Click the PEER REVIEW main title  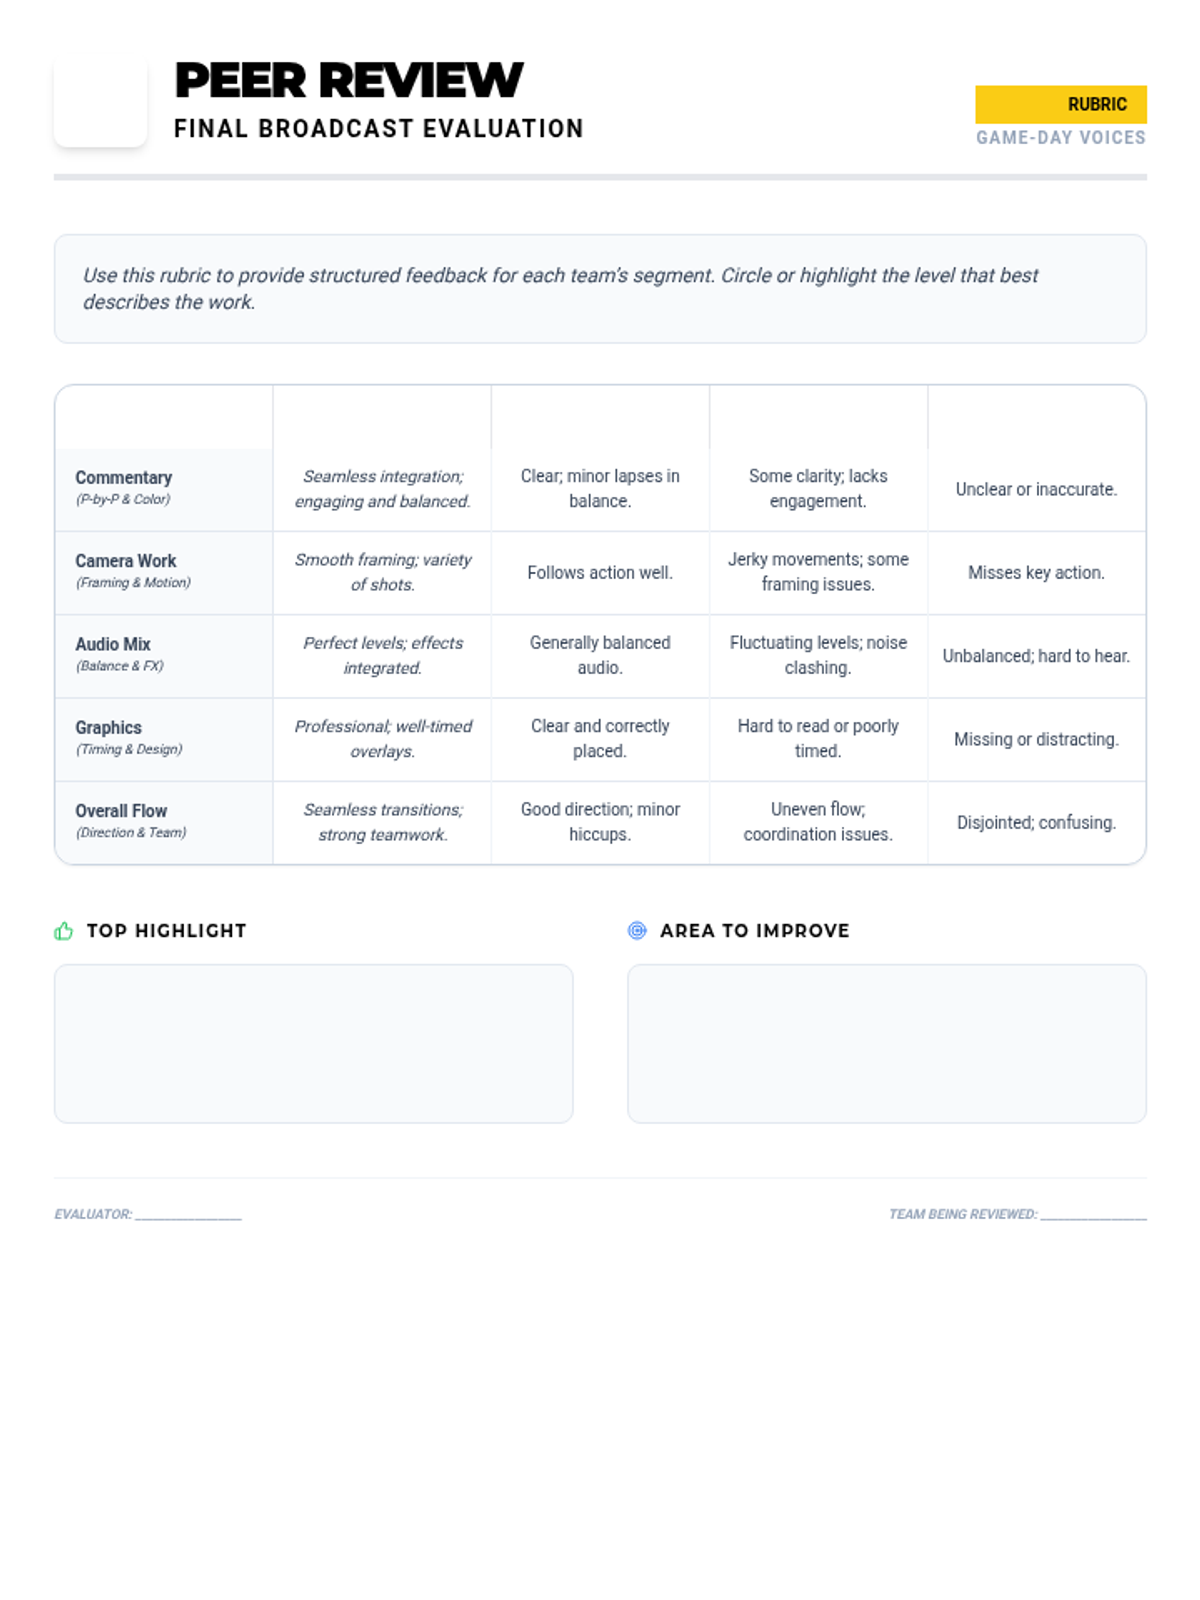pyautogui.click(x=348, y=81)
